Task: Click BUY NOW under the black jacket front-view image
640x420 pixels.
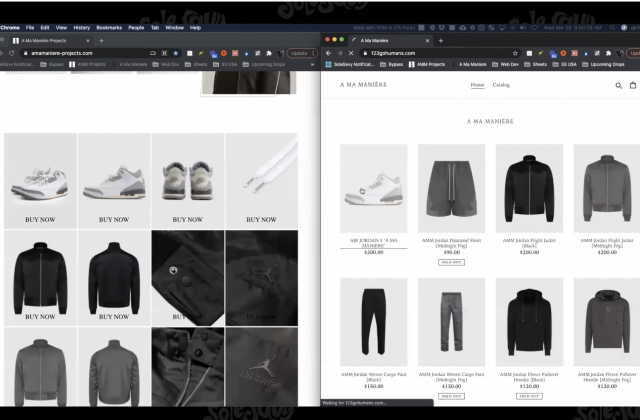Action: (40, 317)
